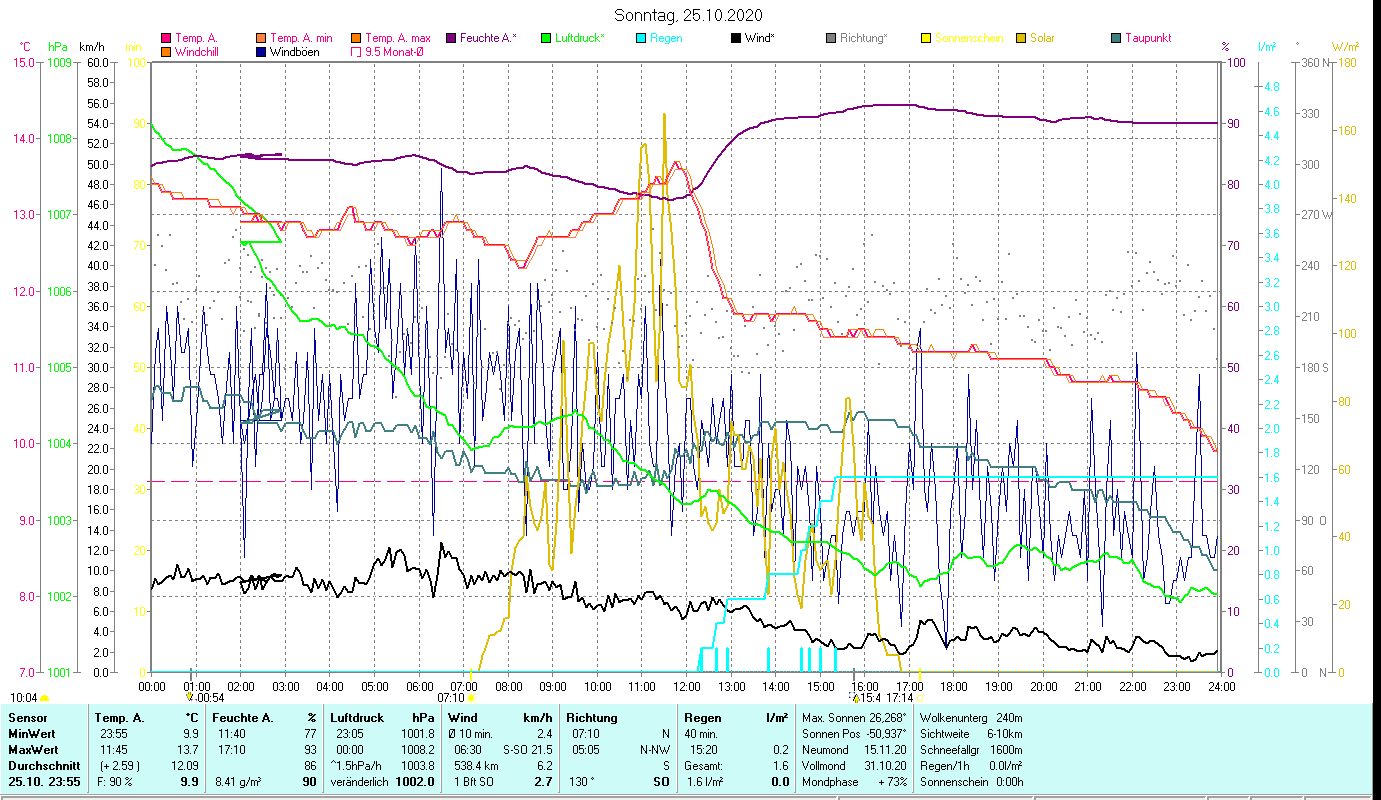Click the Taupunkt legend square
1381x800 pixels.
tap(1116, 39)
